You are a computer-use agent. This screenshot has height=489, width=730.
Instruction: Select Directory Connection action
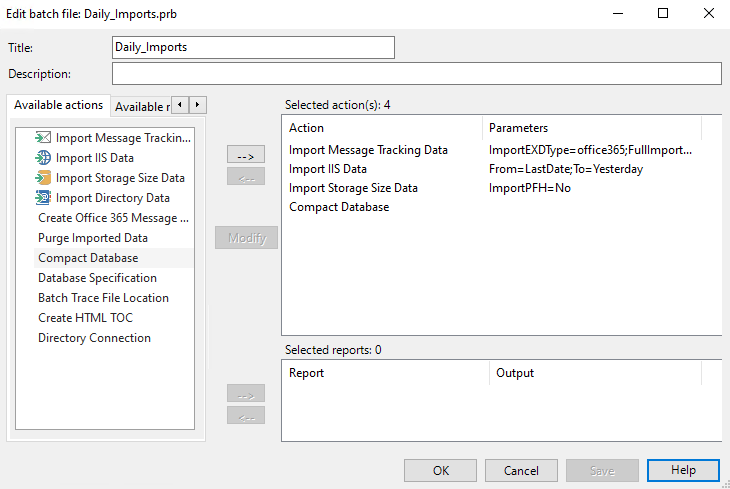(94, 338)
